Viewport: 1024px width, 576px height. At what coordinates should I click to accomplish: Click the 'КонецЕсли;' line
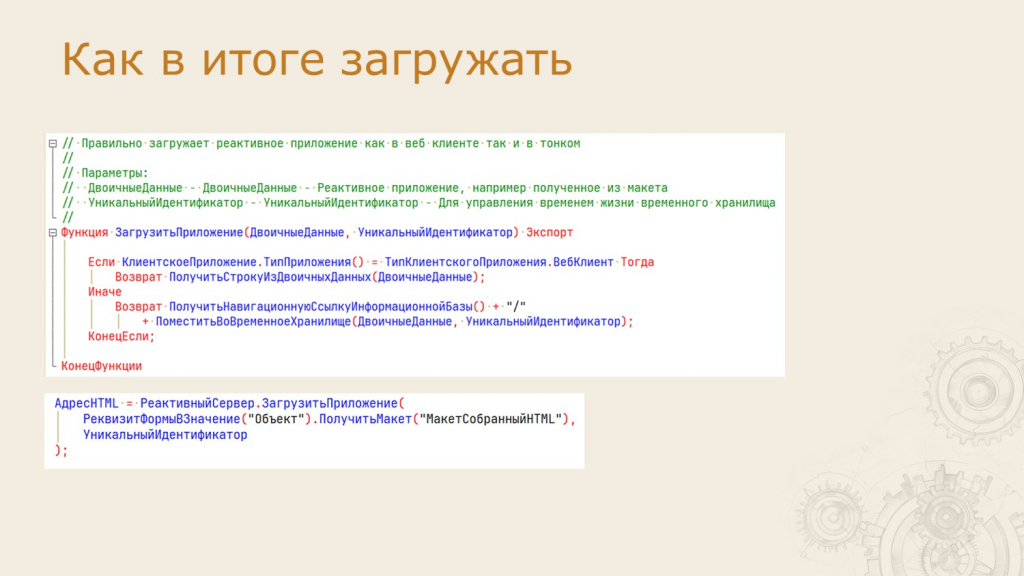coord(121,336)
